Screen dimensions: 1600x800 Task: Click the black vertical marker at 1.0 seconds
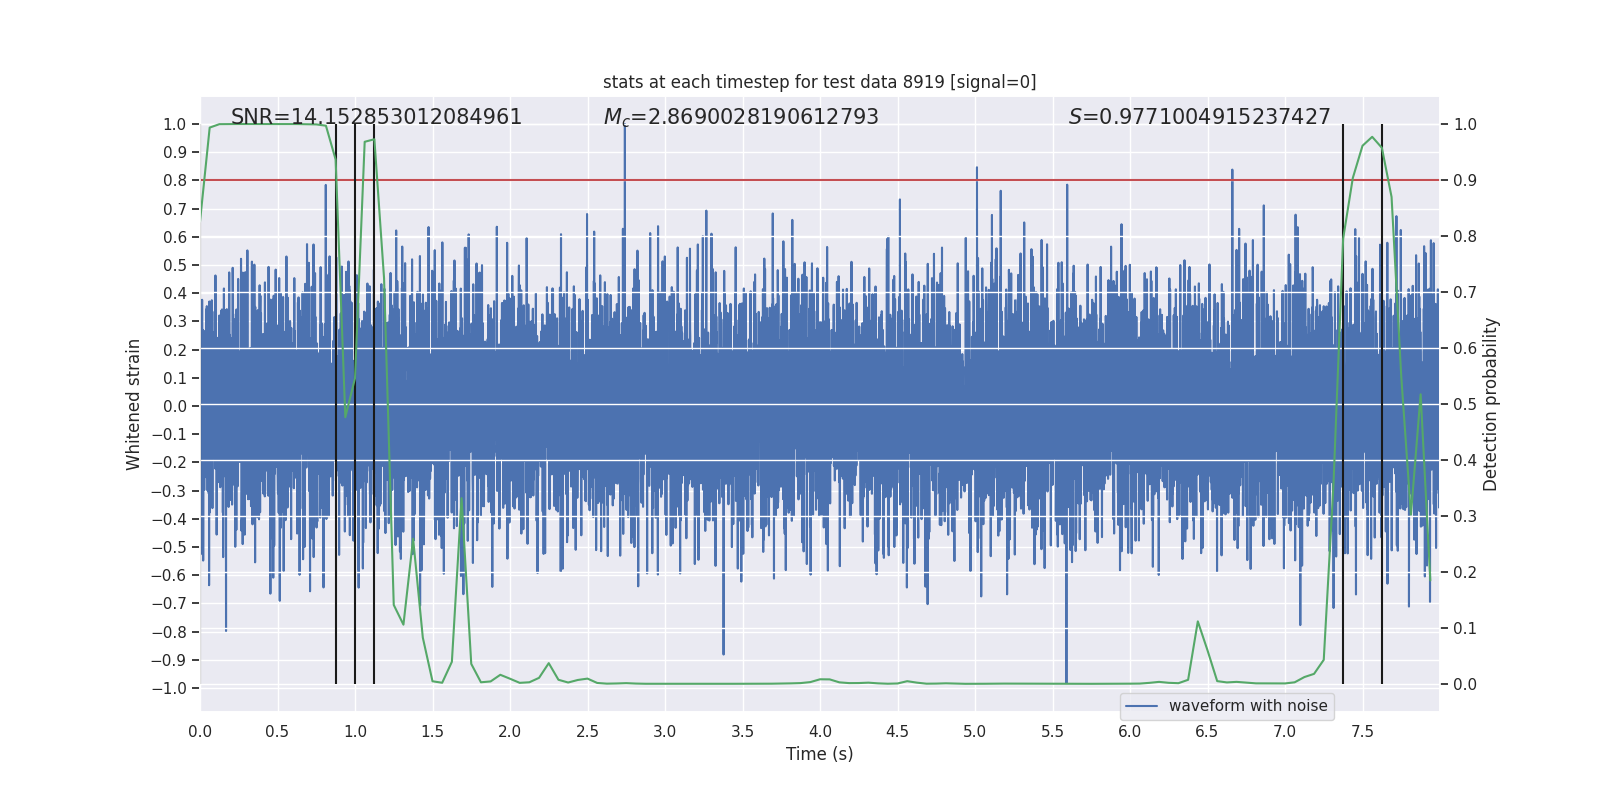355,404
